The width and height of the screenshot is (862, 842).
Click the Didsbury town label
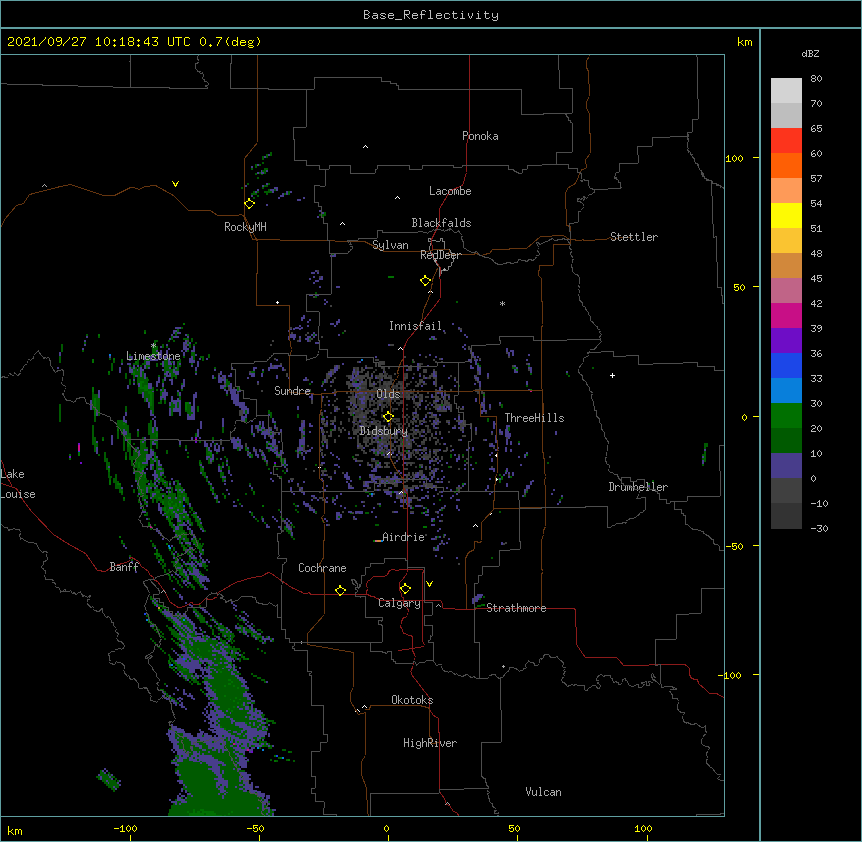pos(383,431)
